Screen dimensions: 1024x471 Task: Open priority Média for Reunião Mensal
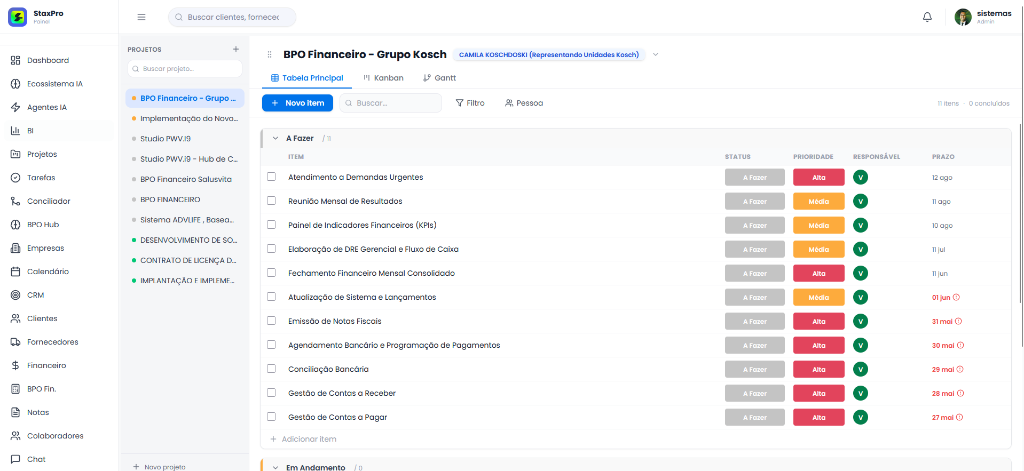(x=819, y=201)
